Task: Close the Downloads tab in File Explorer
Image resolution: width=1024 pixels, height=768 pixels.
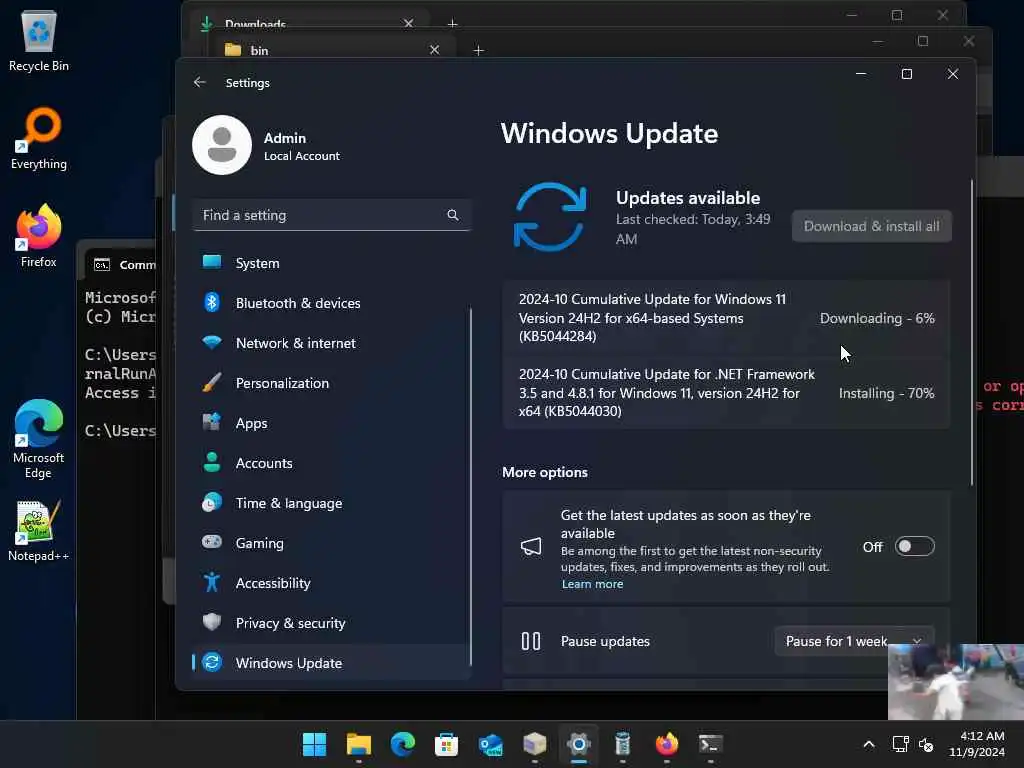Action: (x=409, y=24)
